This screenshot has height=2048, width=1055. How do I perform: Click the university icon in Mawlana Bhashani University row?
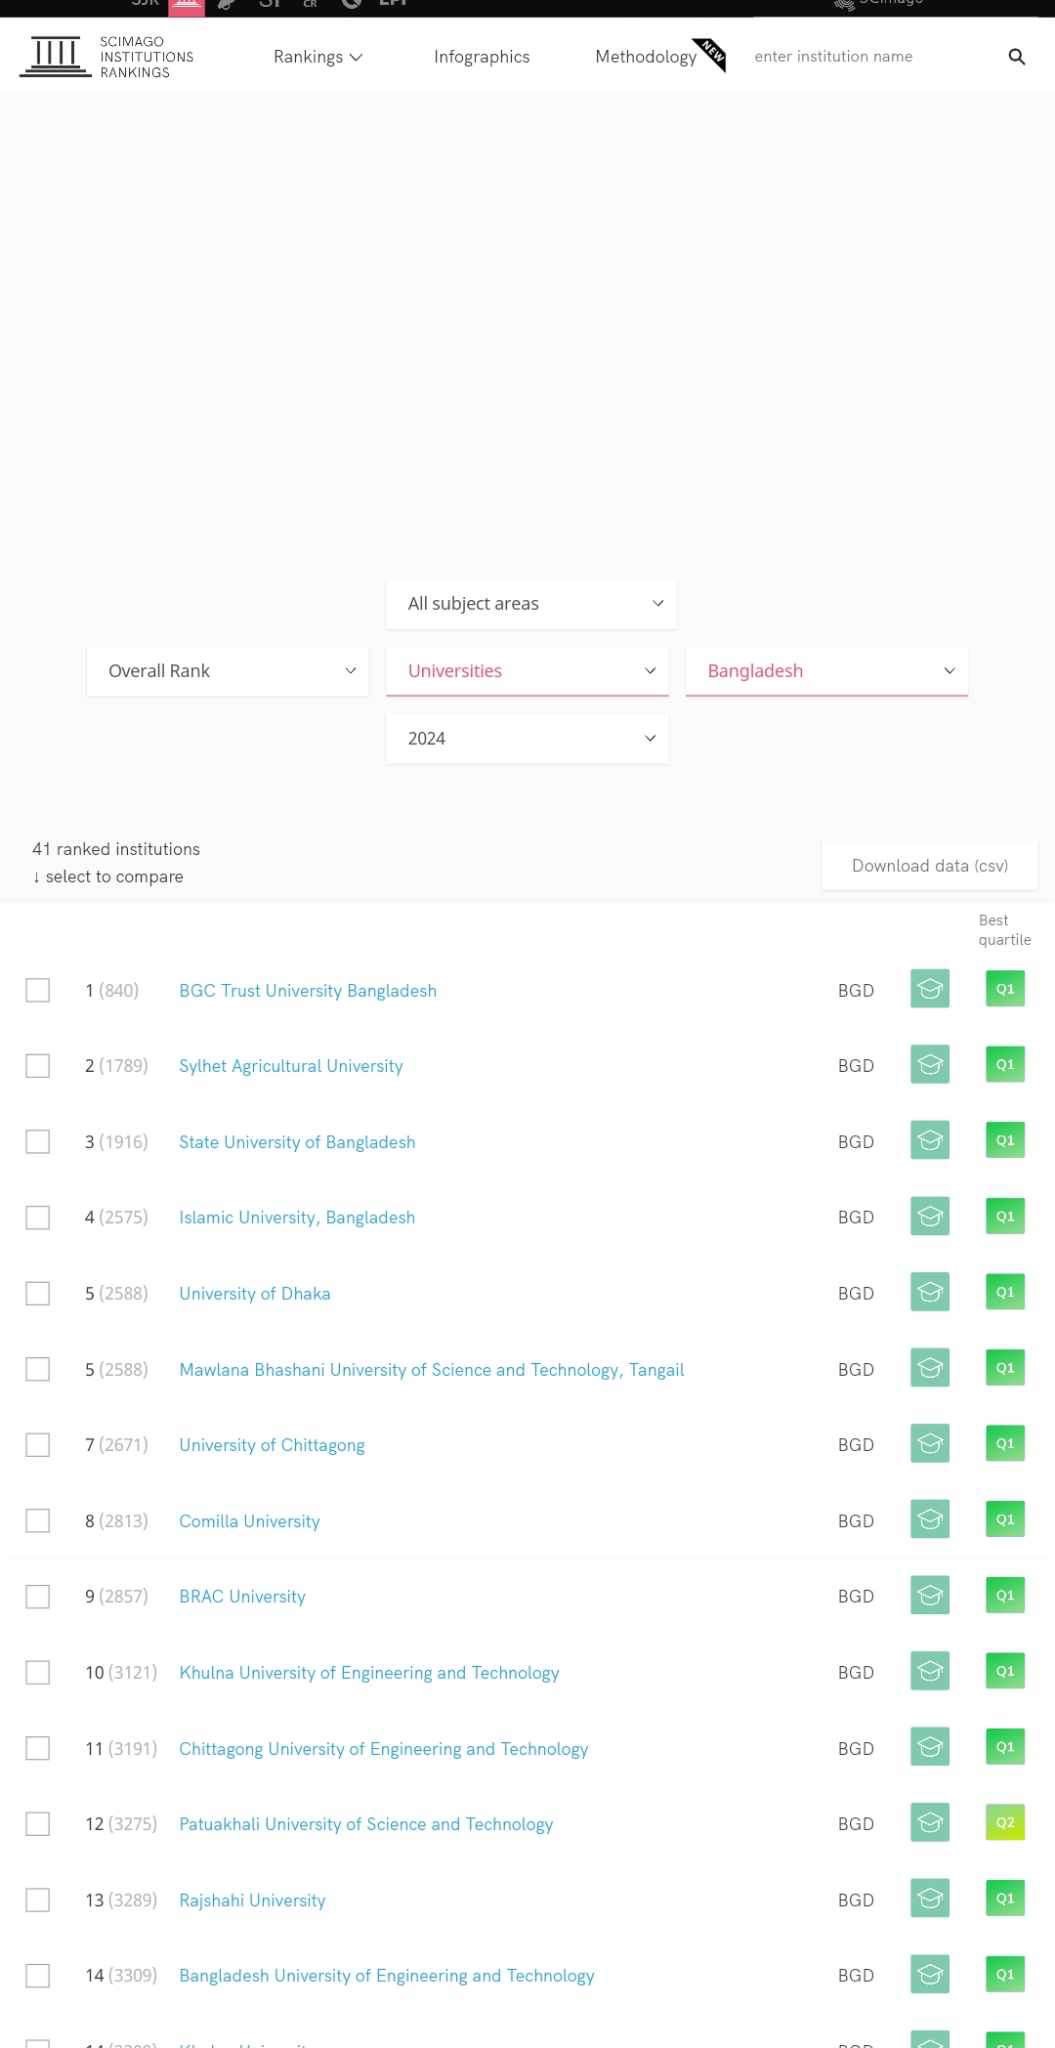click(x=929, y=1368)
